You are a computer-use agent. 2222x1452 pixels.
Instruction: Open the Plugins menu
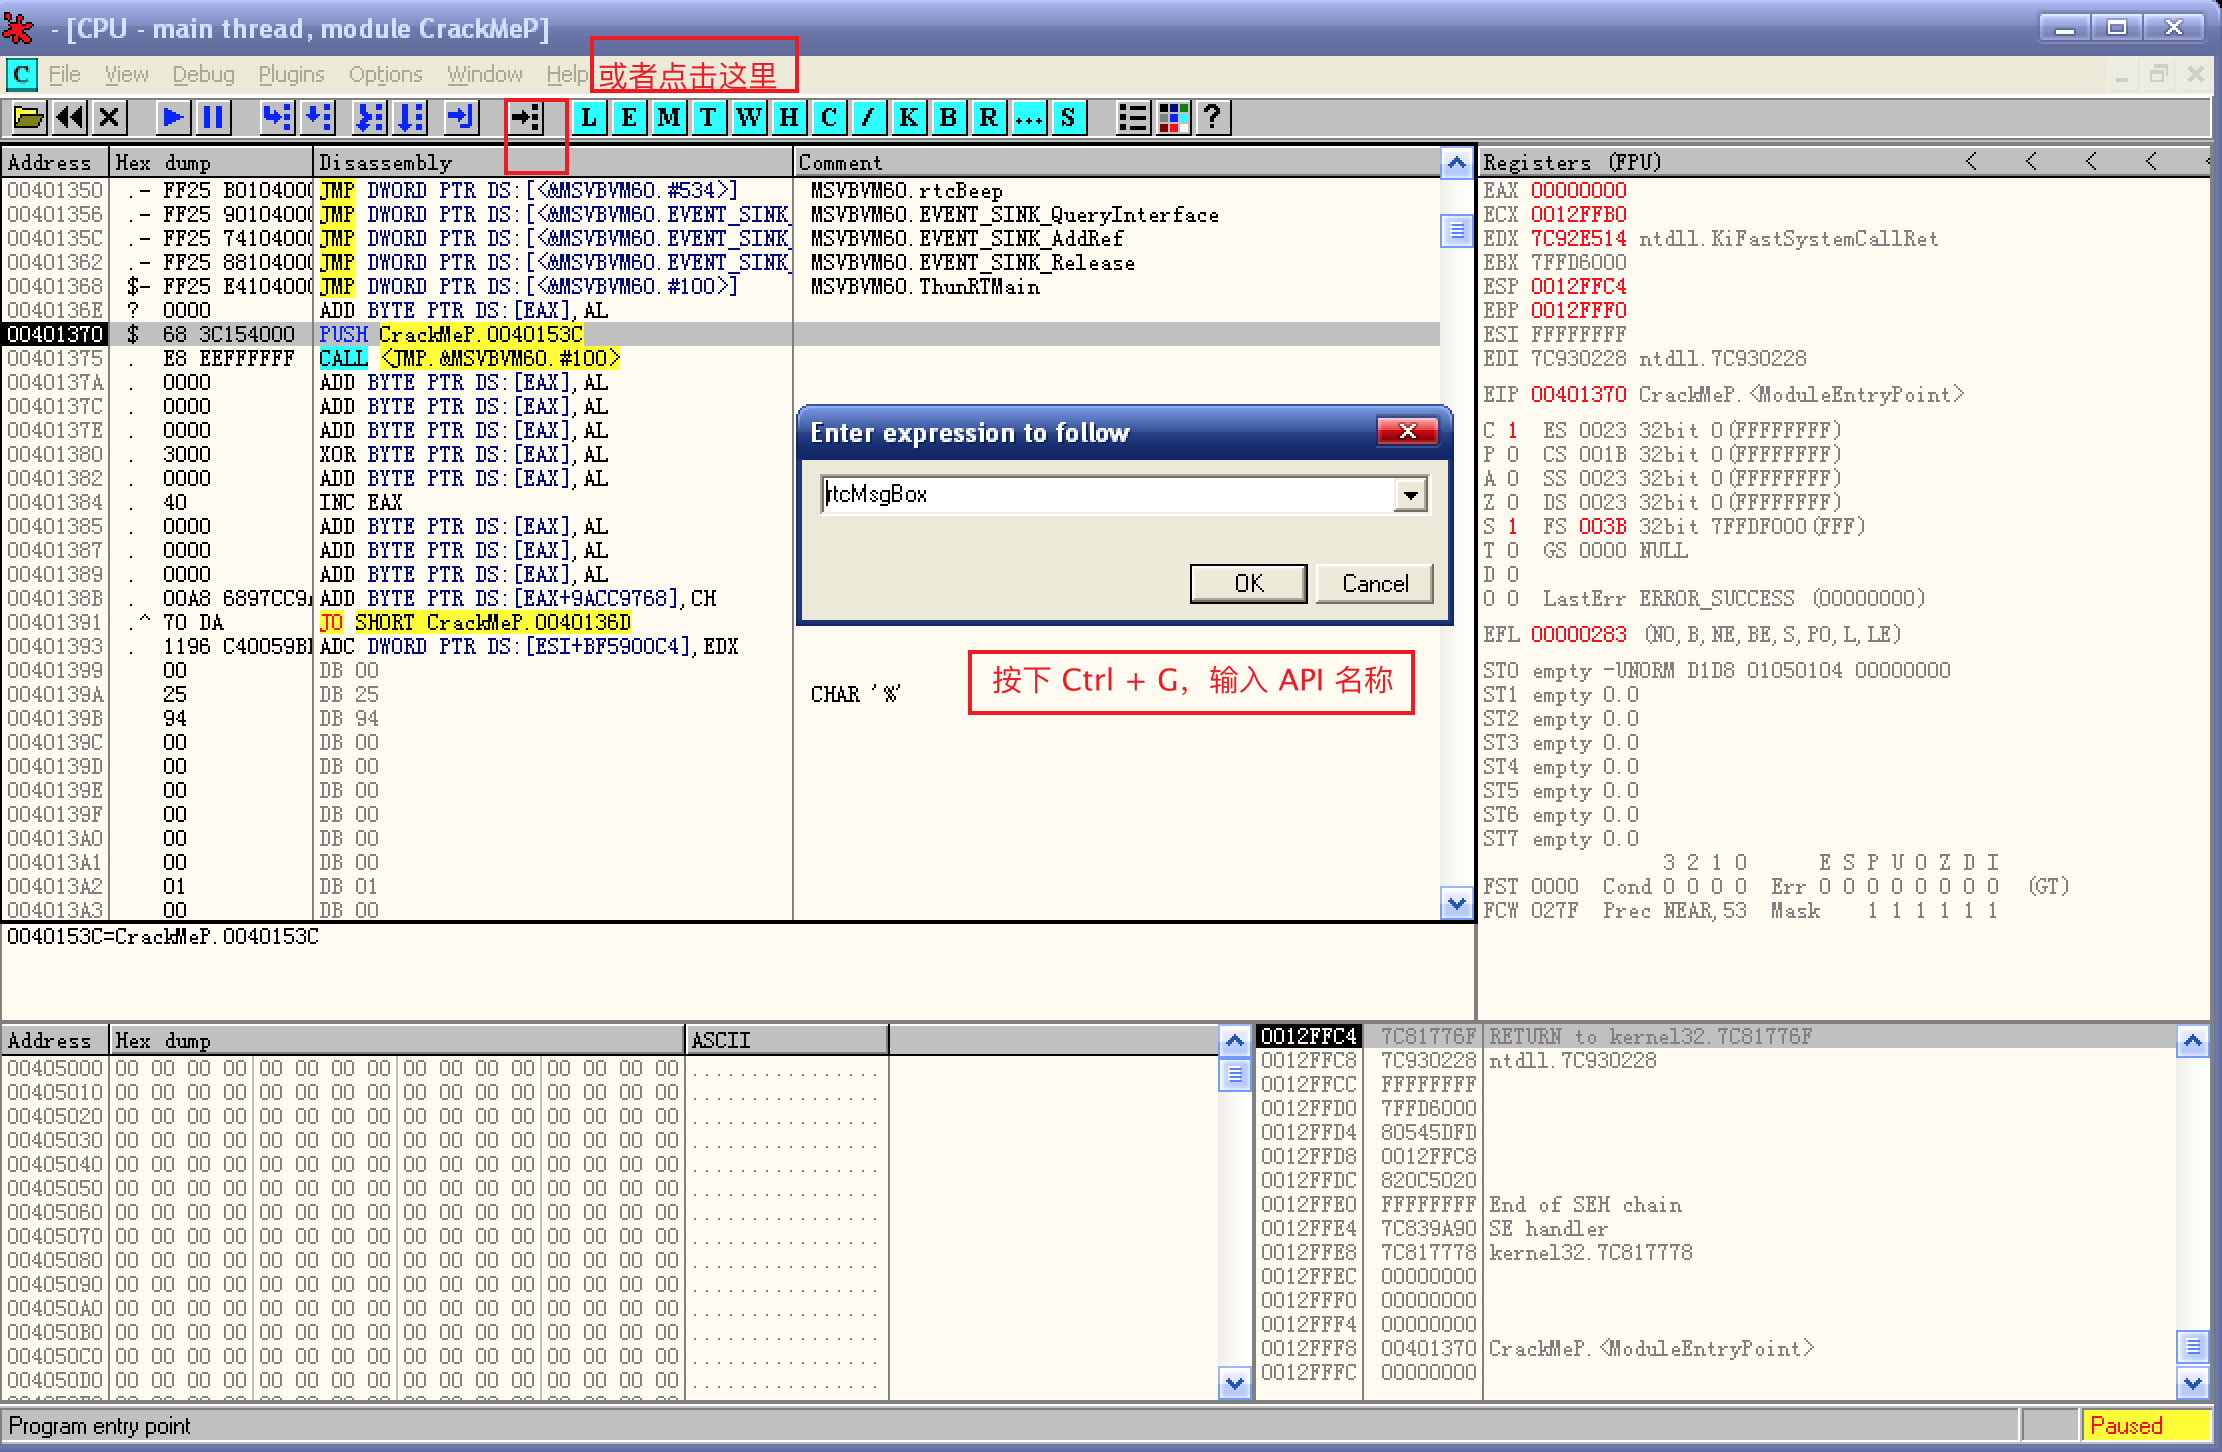(291, 75)
